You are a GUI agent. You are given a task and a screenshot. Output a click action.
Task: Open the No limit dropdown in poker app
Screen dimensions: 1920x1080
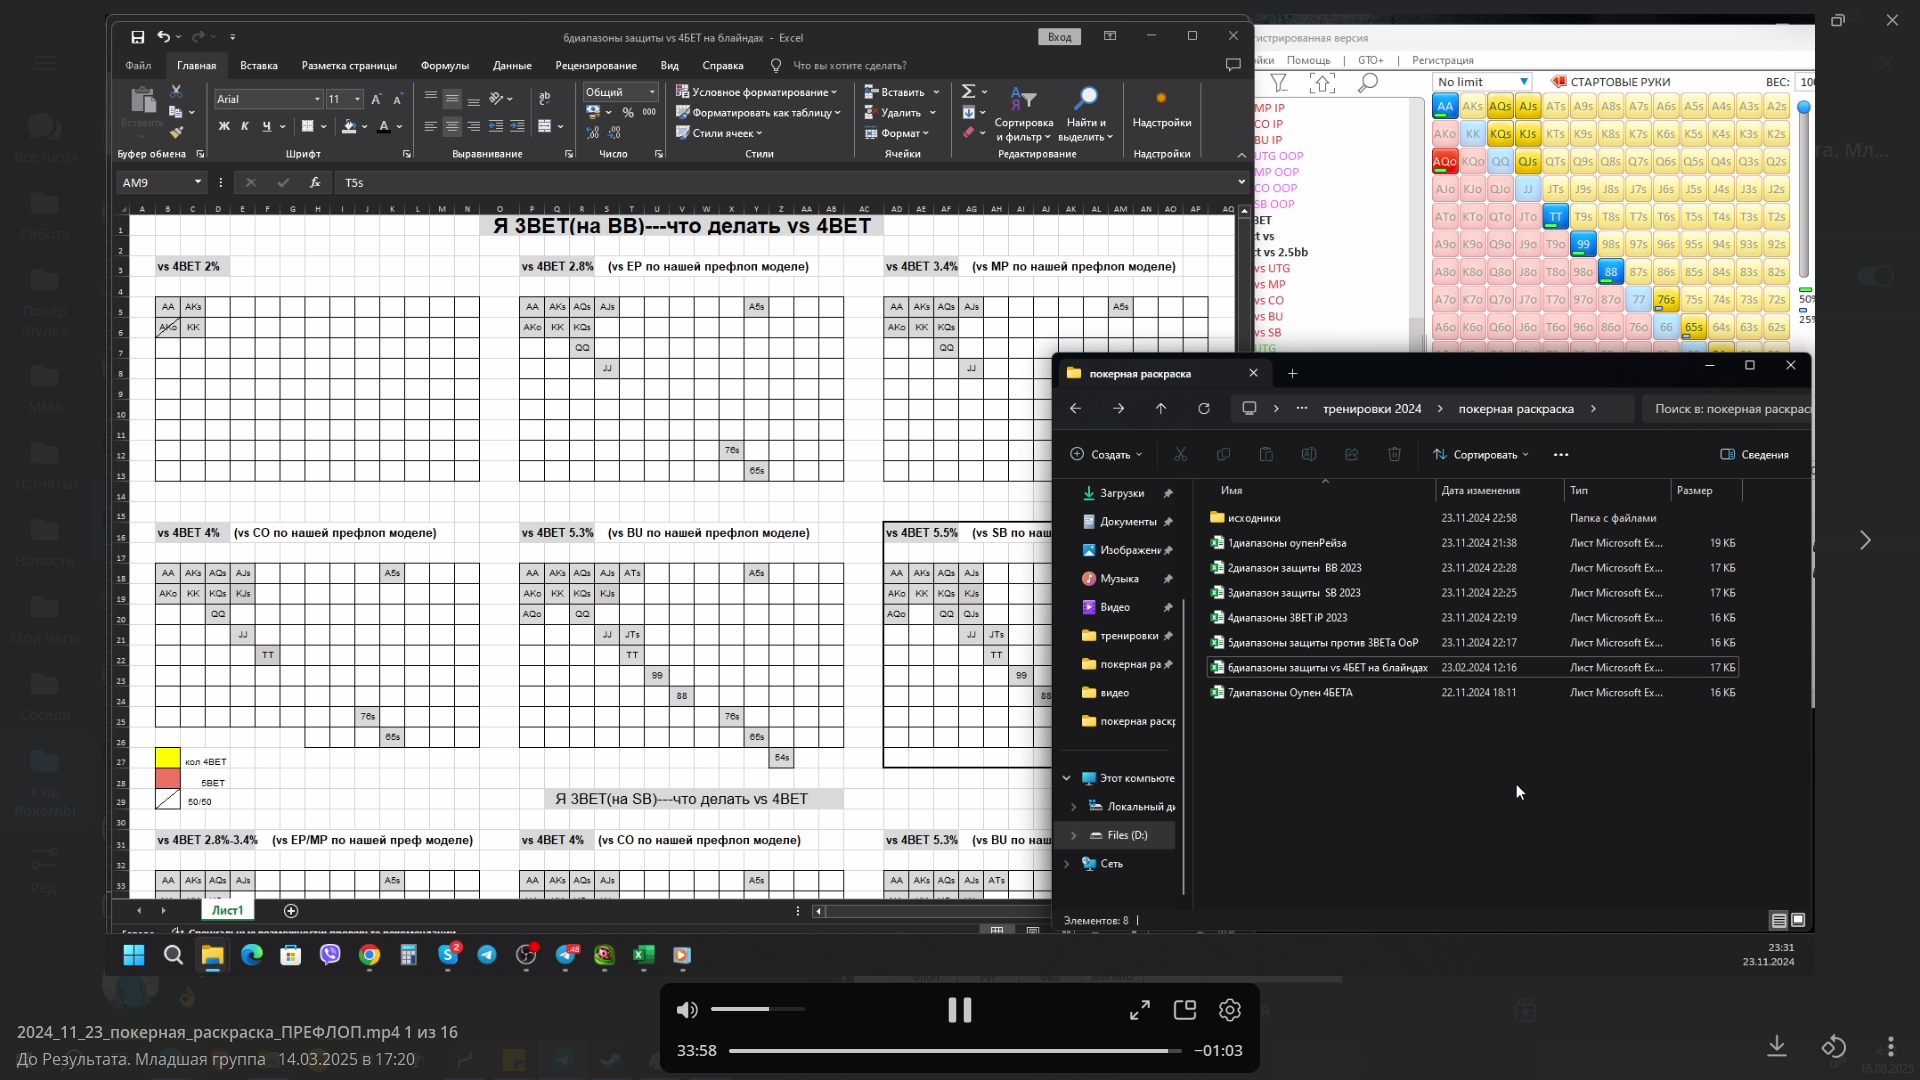[x=1482, y=82]
